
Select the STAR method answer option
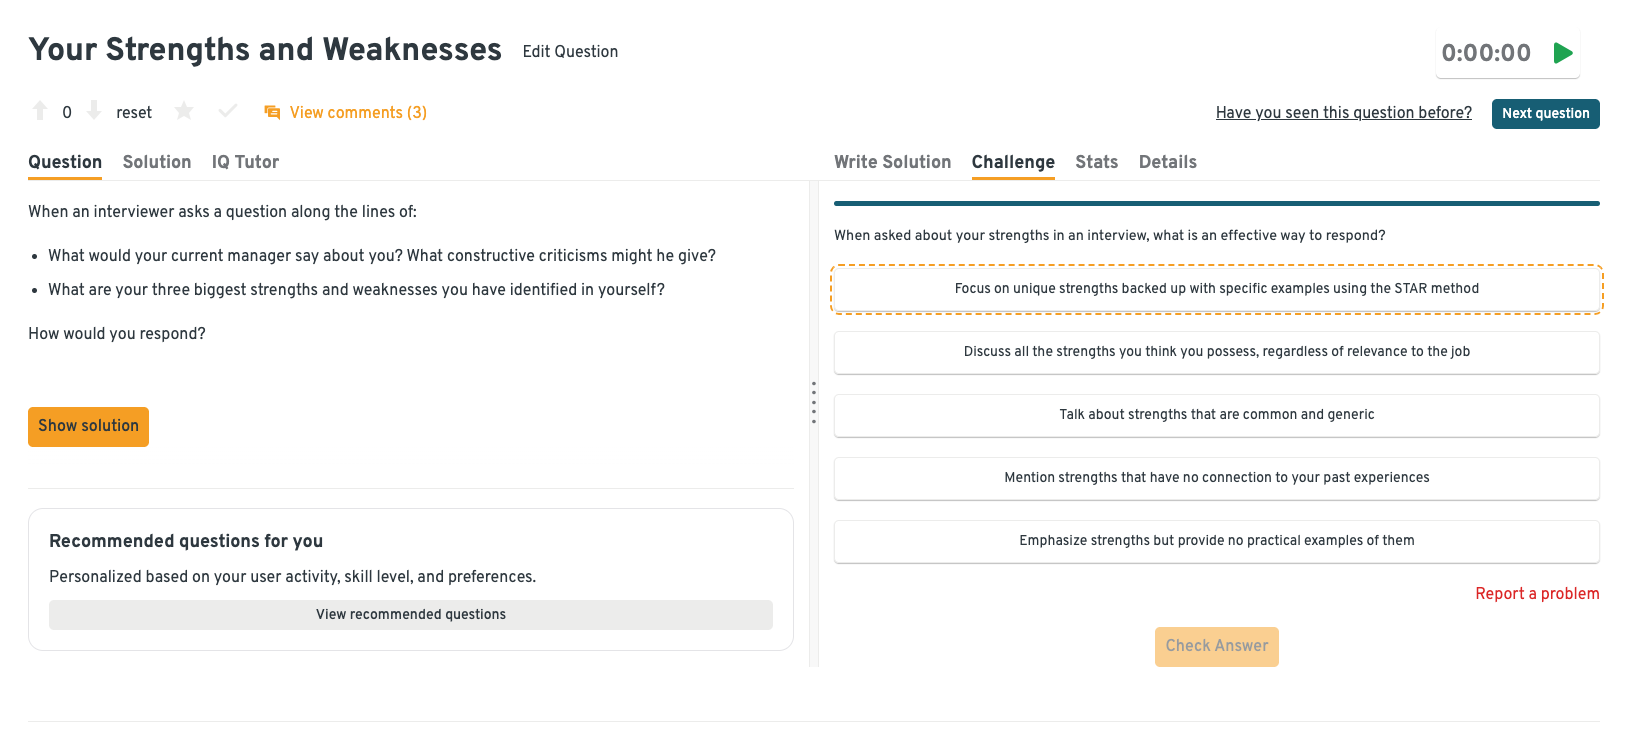[x=1216, y=289]
